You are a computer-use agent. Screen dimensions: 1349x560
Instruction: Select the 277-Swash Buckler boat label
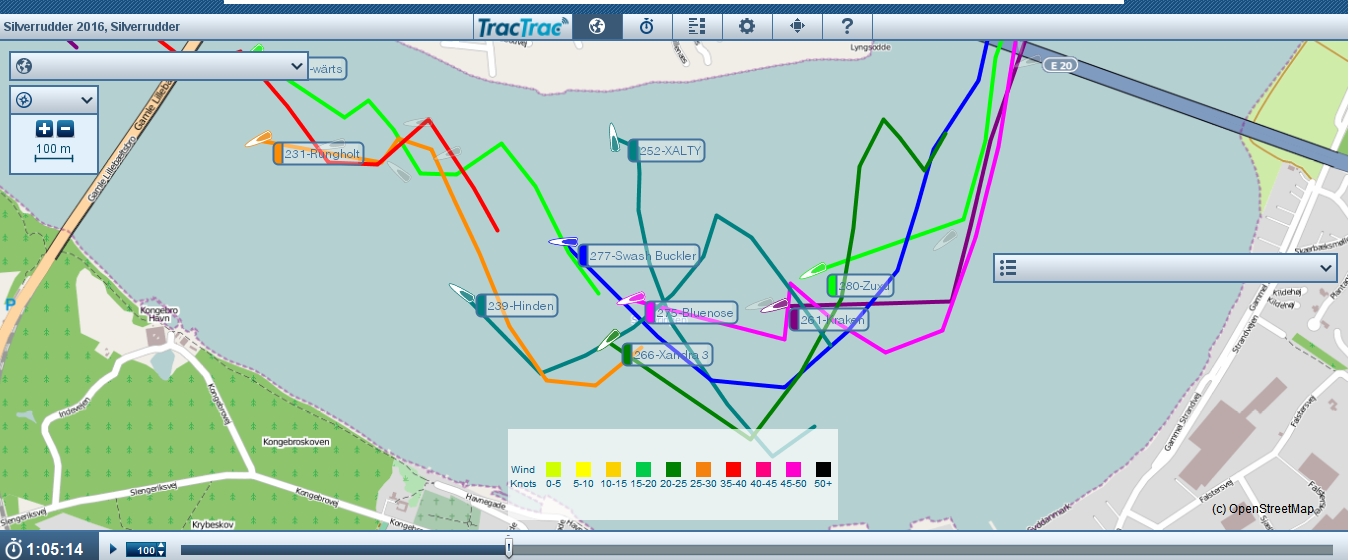coord(642,256)
